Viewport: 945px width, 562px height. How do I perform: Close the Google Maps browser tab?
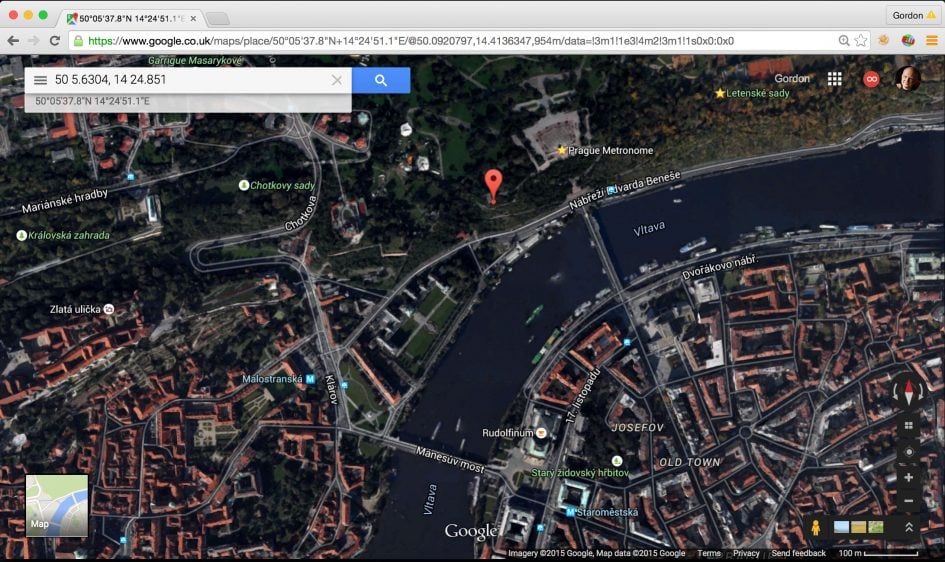(193, 19)
